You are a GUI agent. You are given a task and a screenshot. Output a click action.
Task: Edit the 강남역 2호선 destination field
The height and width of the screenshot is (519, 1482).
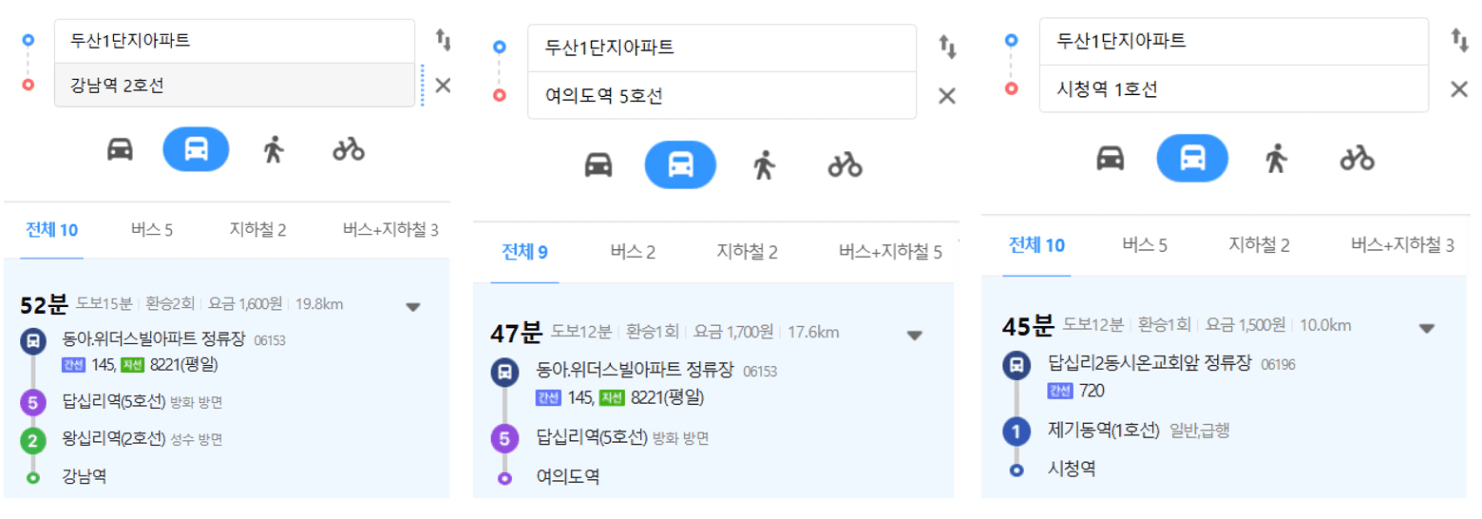coord(234,85)
